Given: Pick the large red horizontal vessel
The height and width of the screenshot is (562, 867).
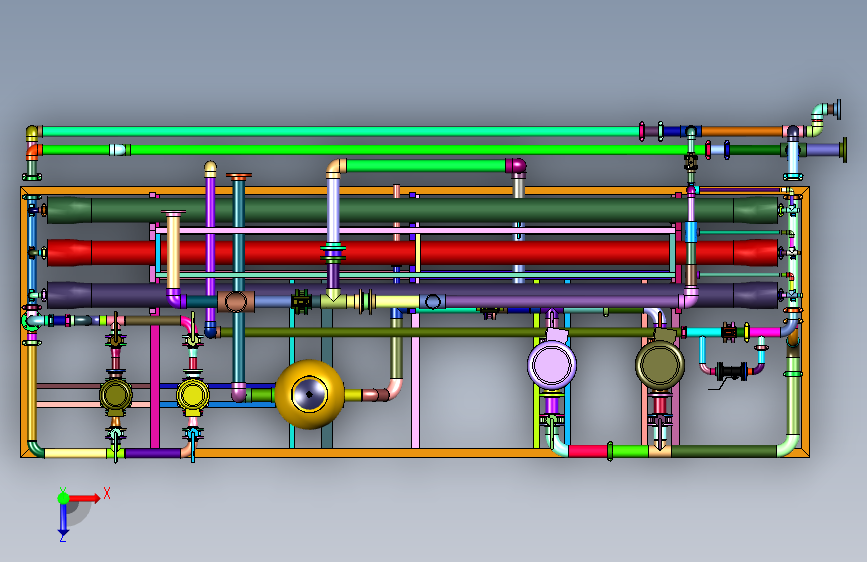Looking at the screenshot, I should pyautogui.click(x=412, y=253).
